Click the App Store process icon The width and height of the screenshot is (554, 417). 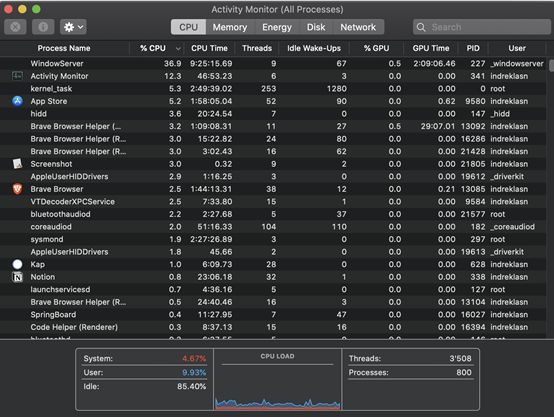[17, 101]
